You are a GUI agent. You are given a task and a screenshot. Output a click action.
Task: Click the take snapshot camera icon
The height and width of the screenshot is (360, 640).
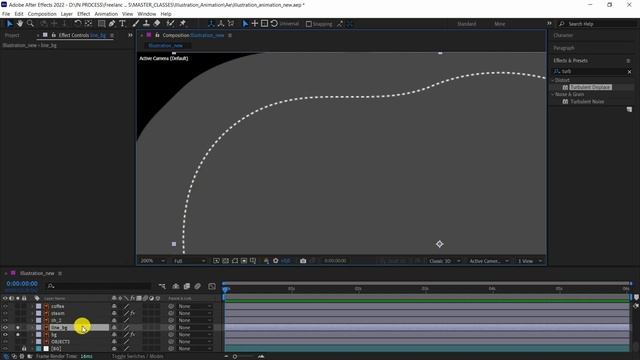click(303, 261)
